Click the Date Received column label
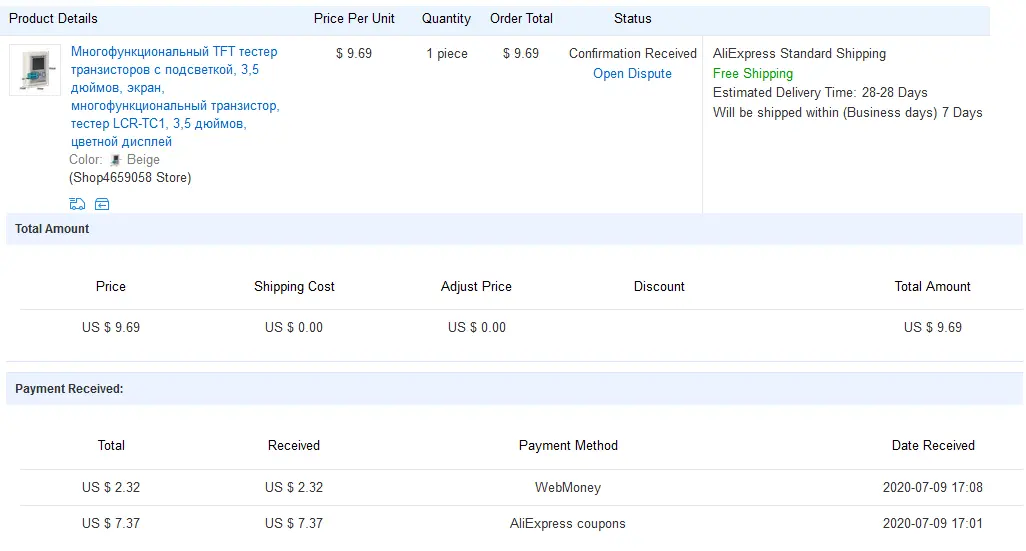This screenshot has width=1026, height=551. click(x=933, y=446)
